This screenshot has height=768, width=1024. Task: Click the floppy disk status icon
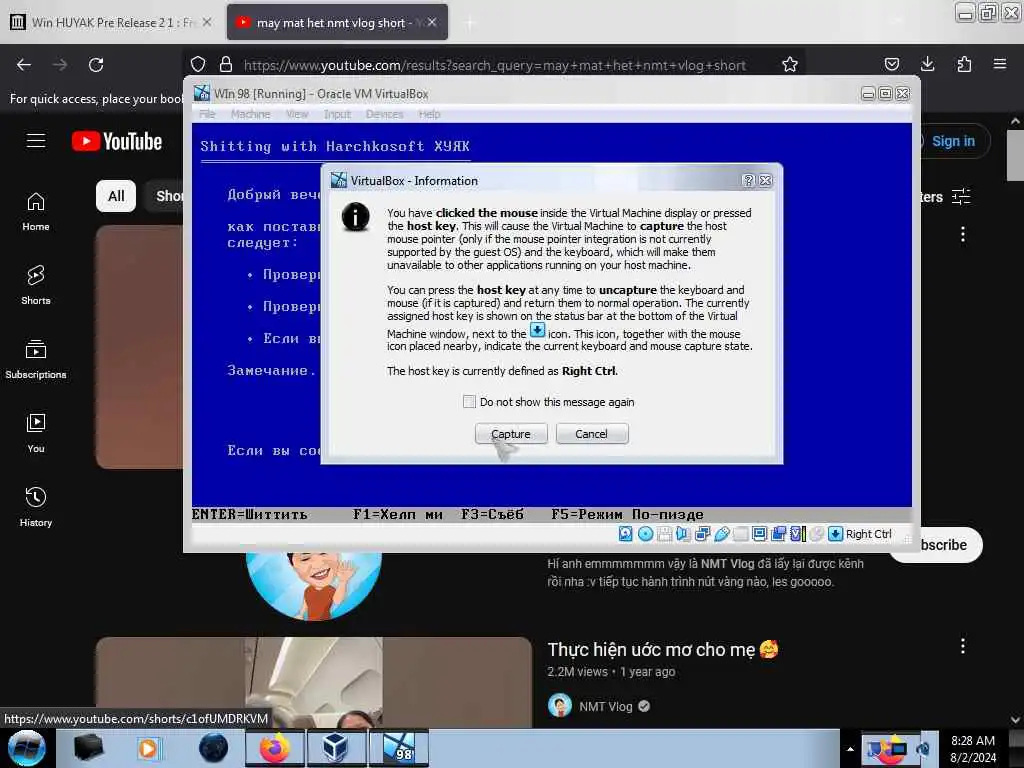click(x=664, y=534)
